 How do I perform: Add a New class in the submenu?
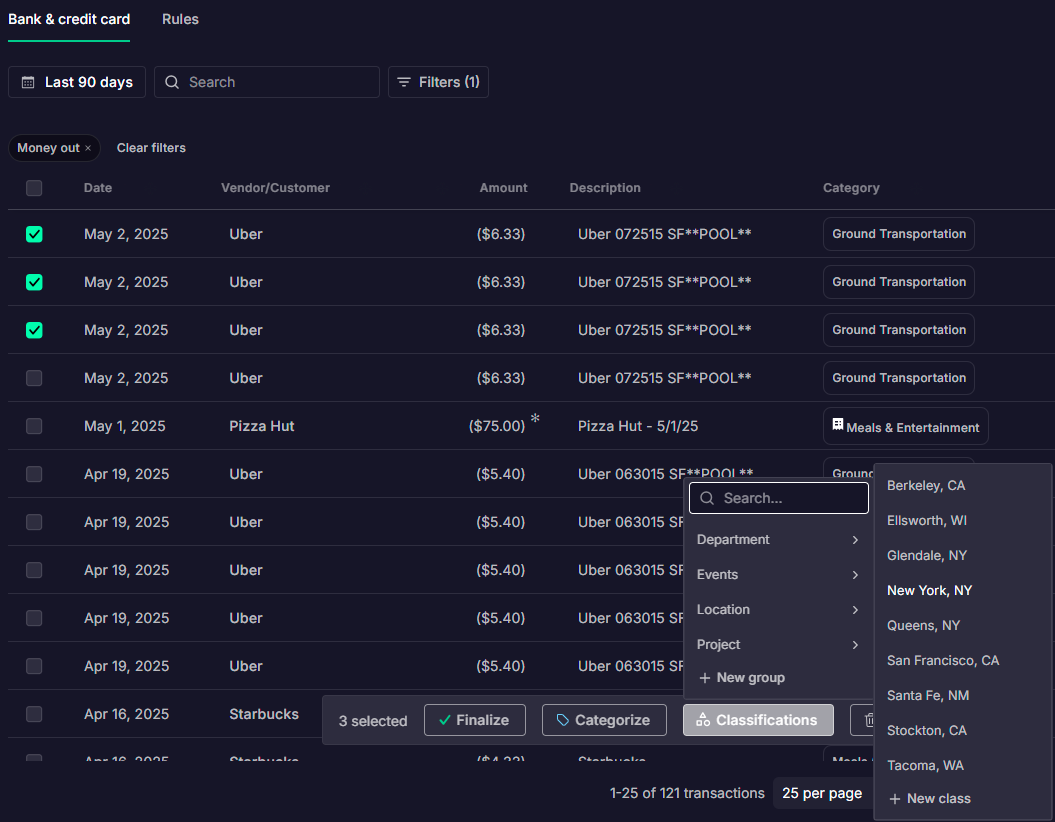coord(930,798)
